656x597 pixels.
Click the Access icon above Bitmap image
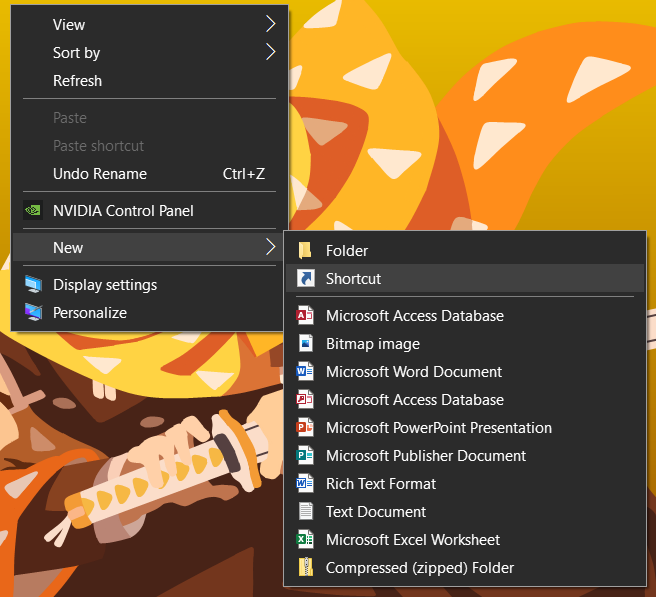[305, 315]
